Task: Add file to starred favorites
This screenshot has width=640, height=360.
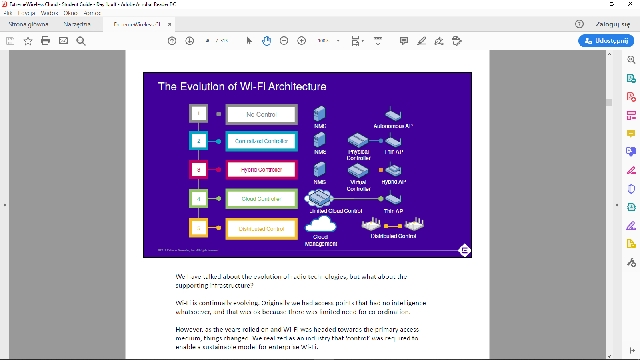Action: [x=28, y=41]
